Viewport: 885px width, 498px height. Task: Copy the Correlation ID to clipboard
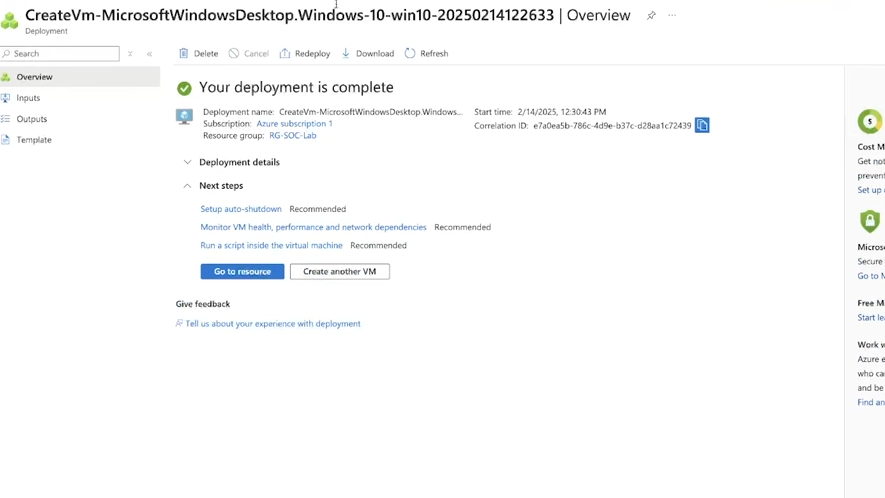click(x=702, y=125)
